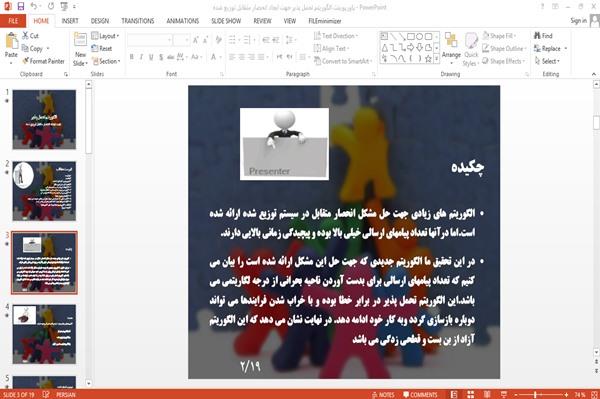Clear all text formatting
The image size is (600, 399).
pyautogui.click(x=218, y=40)
